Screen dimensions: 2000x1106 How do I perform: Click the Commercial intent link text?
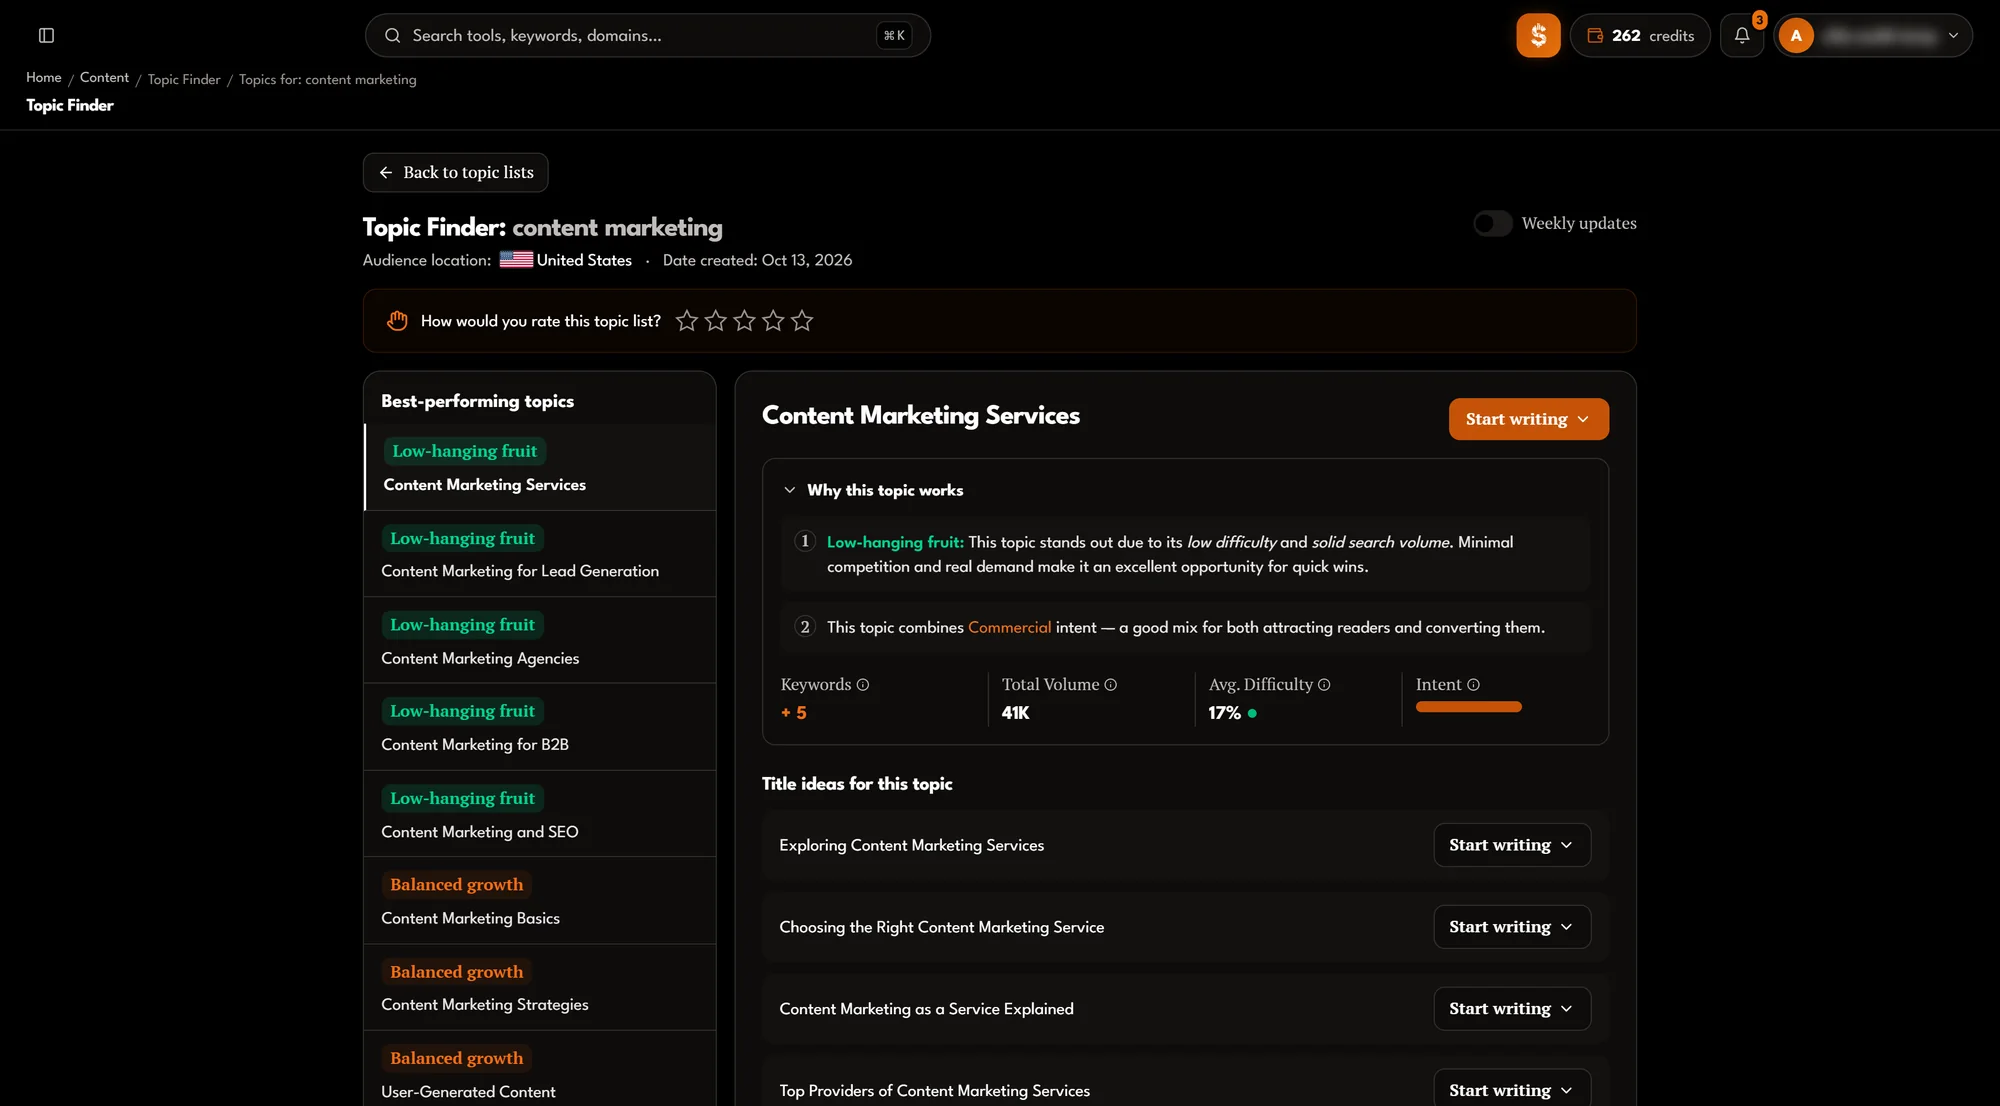click(x=1009, y=628)
